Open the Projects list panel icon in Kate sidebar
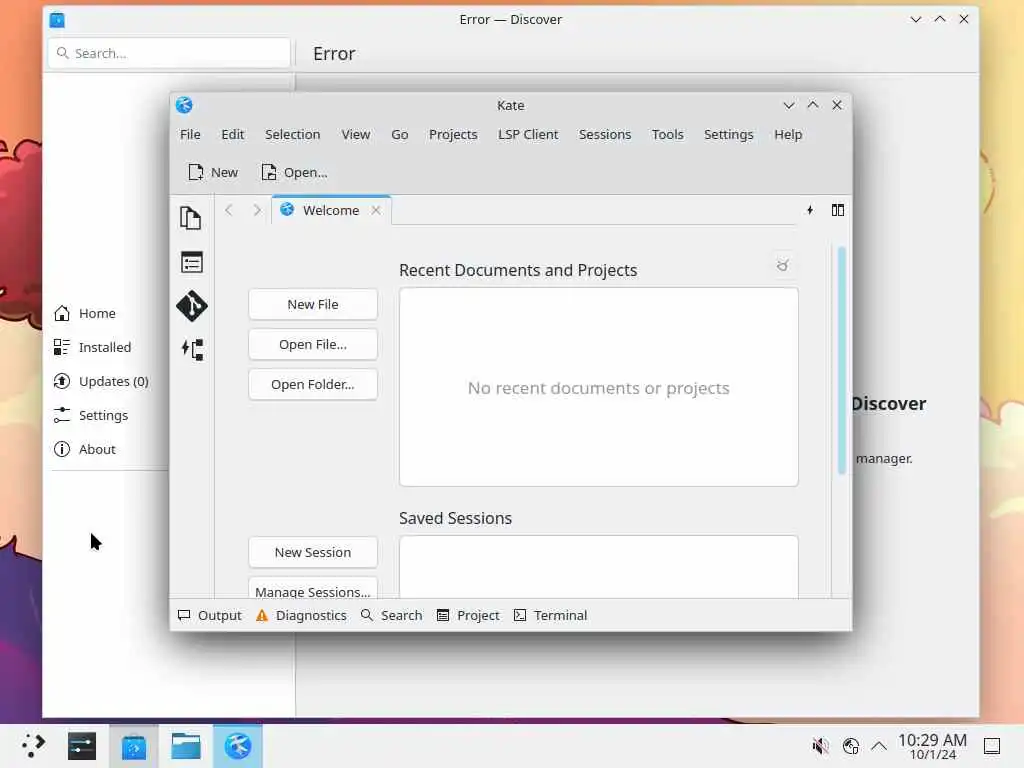Viewport: 1024px width, 768px height. [x=191, y=263]
